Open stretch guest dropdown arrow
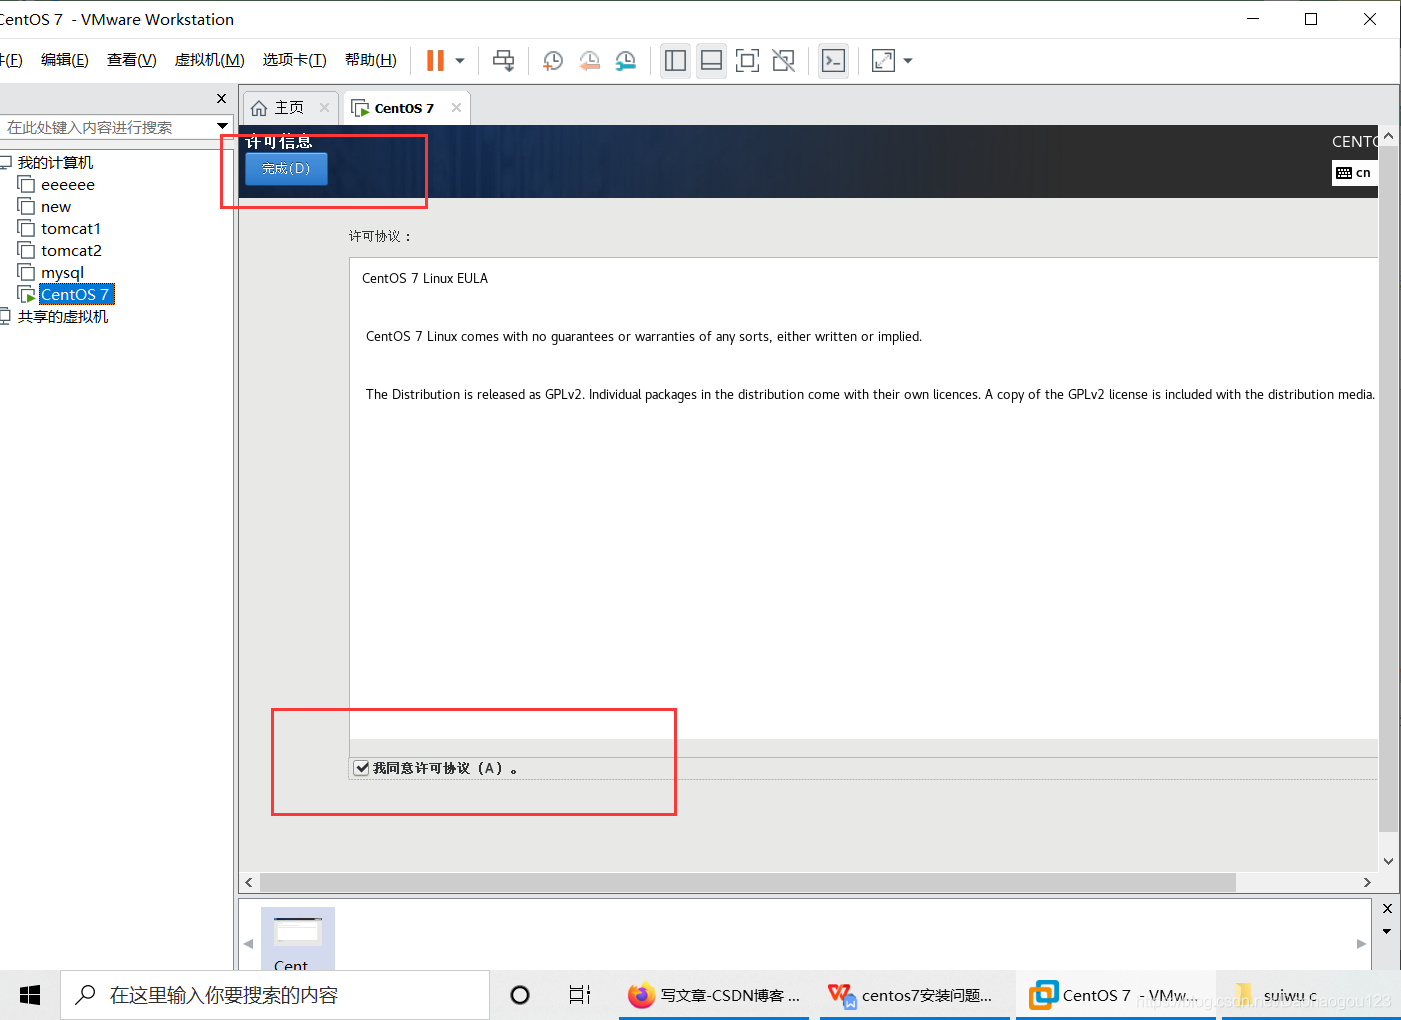 [x=908, y=61]
